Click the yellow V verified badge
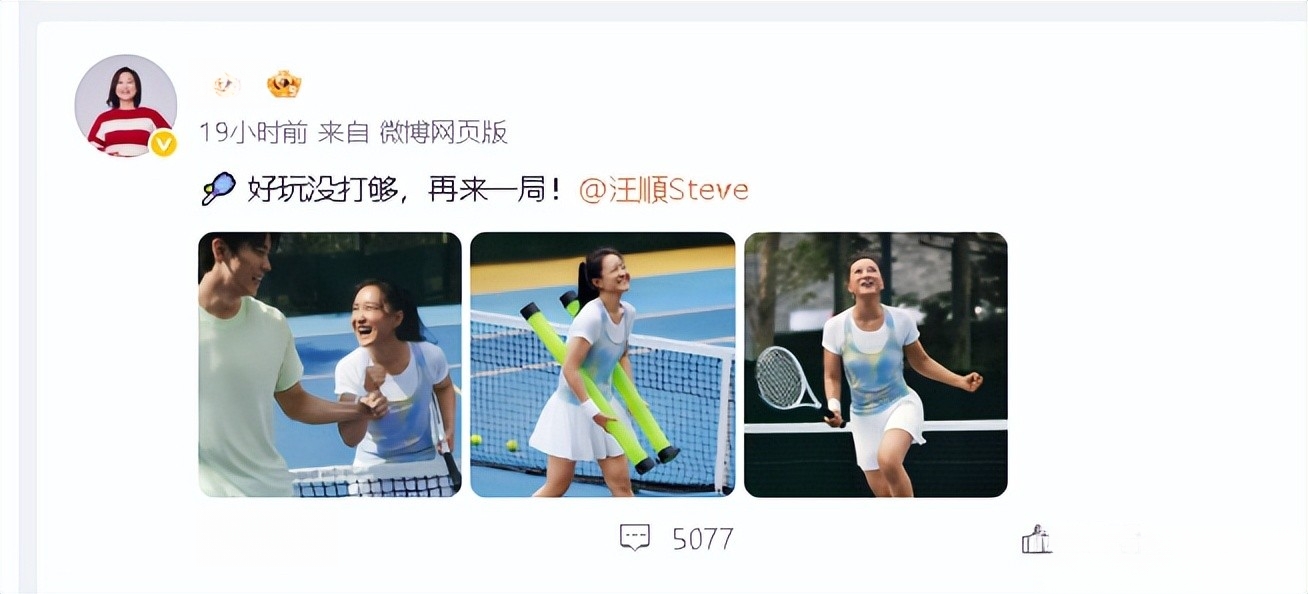Viewport: 1308px width, 594px height. 163,144
